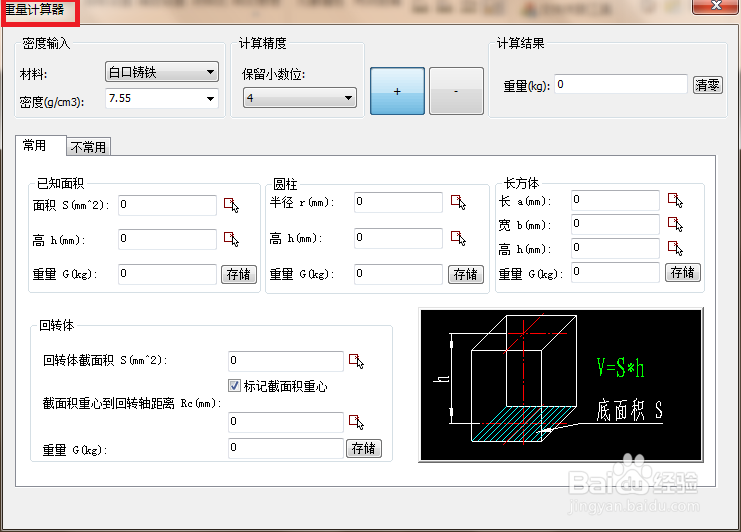741x532 pixels.
Task: Focus the 面积 S(mm^2) input field
Action: 167,205
